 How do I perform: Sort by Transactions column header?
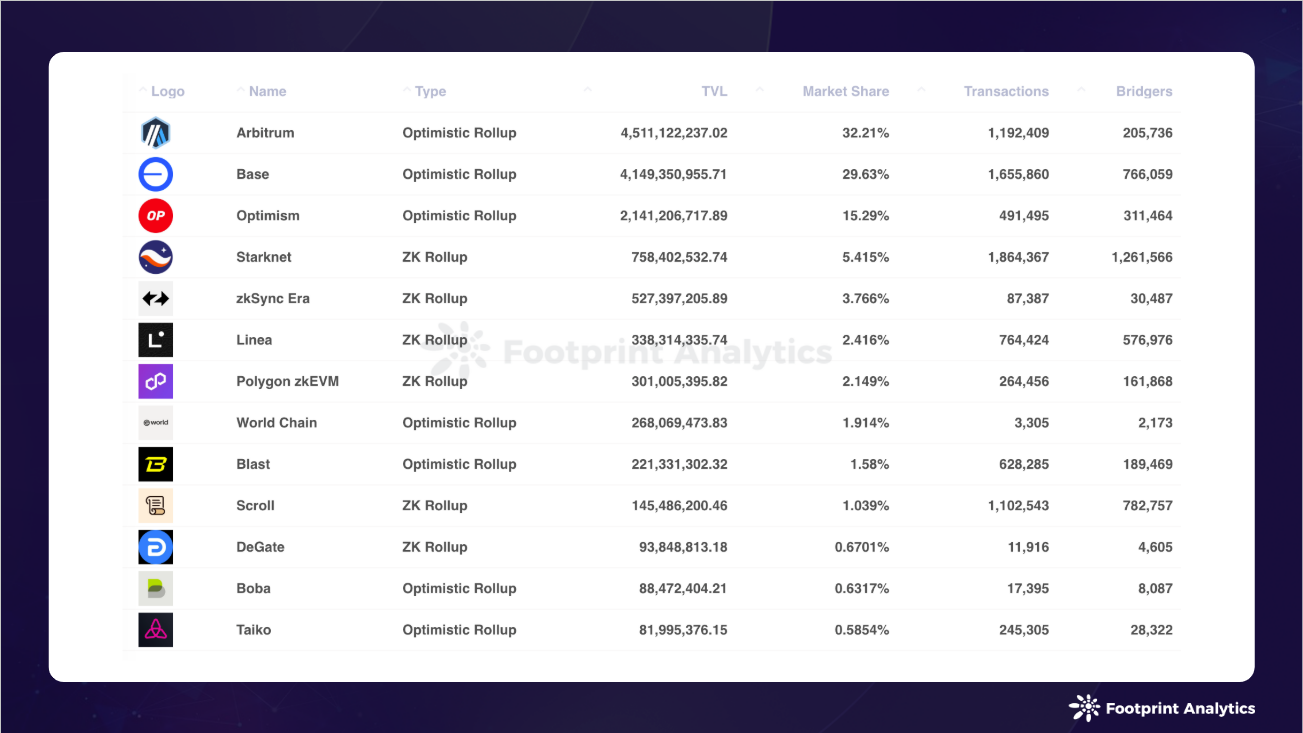(x=1005, y=91)
